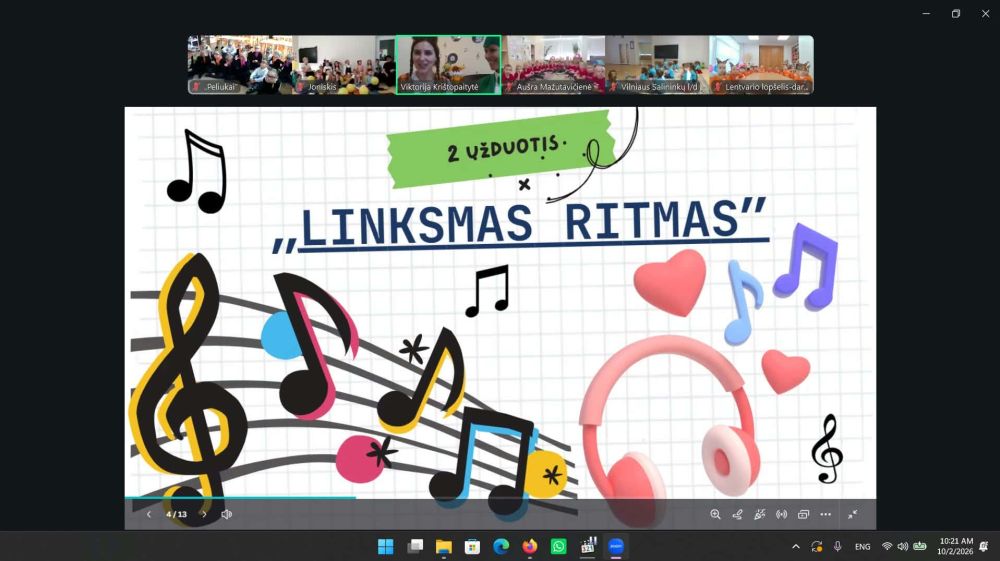Click the microphone tray icon

837,546
